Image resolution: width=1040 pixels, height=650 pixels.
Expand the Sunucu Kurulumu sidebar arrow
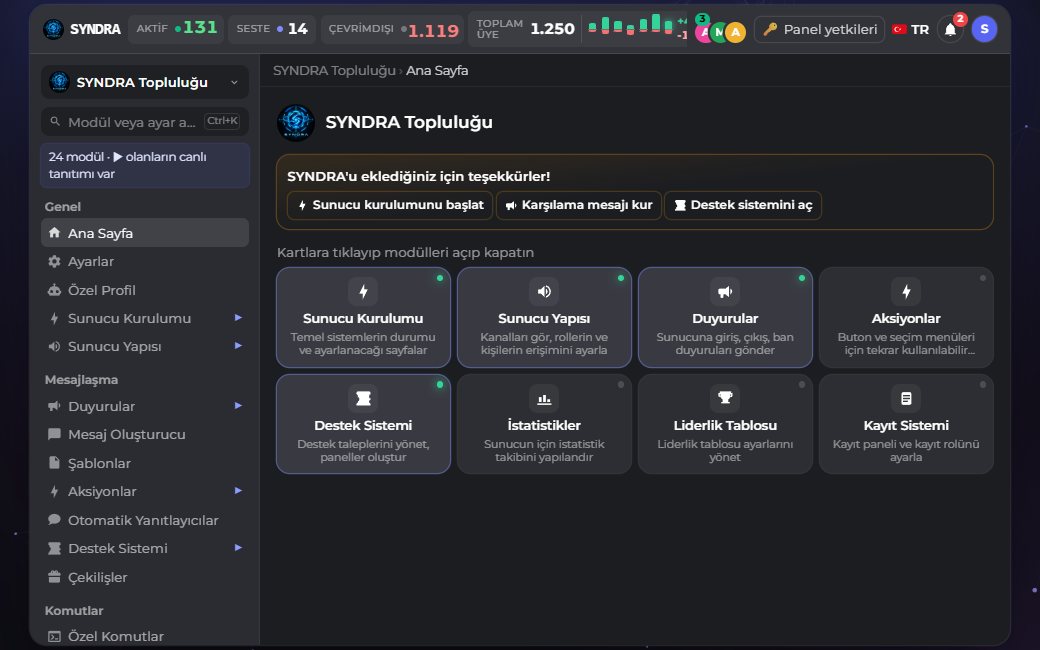click(238, 318)
